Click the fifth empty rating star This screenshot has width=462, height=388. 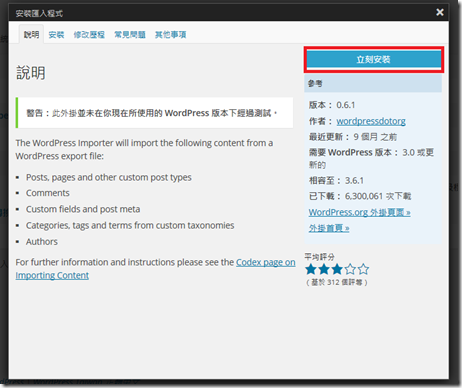tap(363, 269)
